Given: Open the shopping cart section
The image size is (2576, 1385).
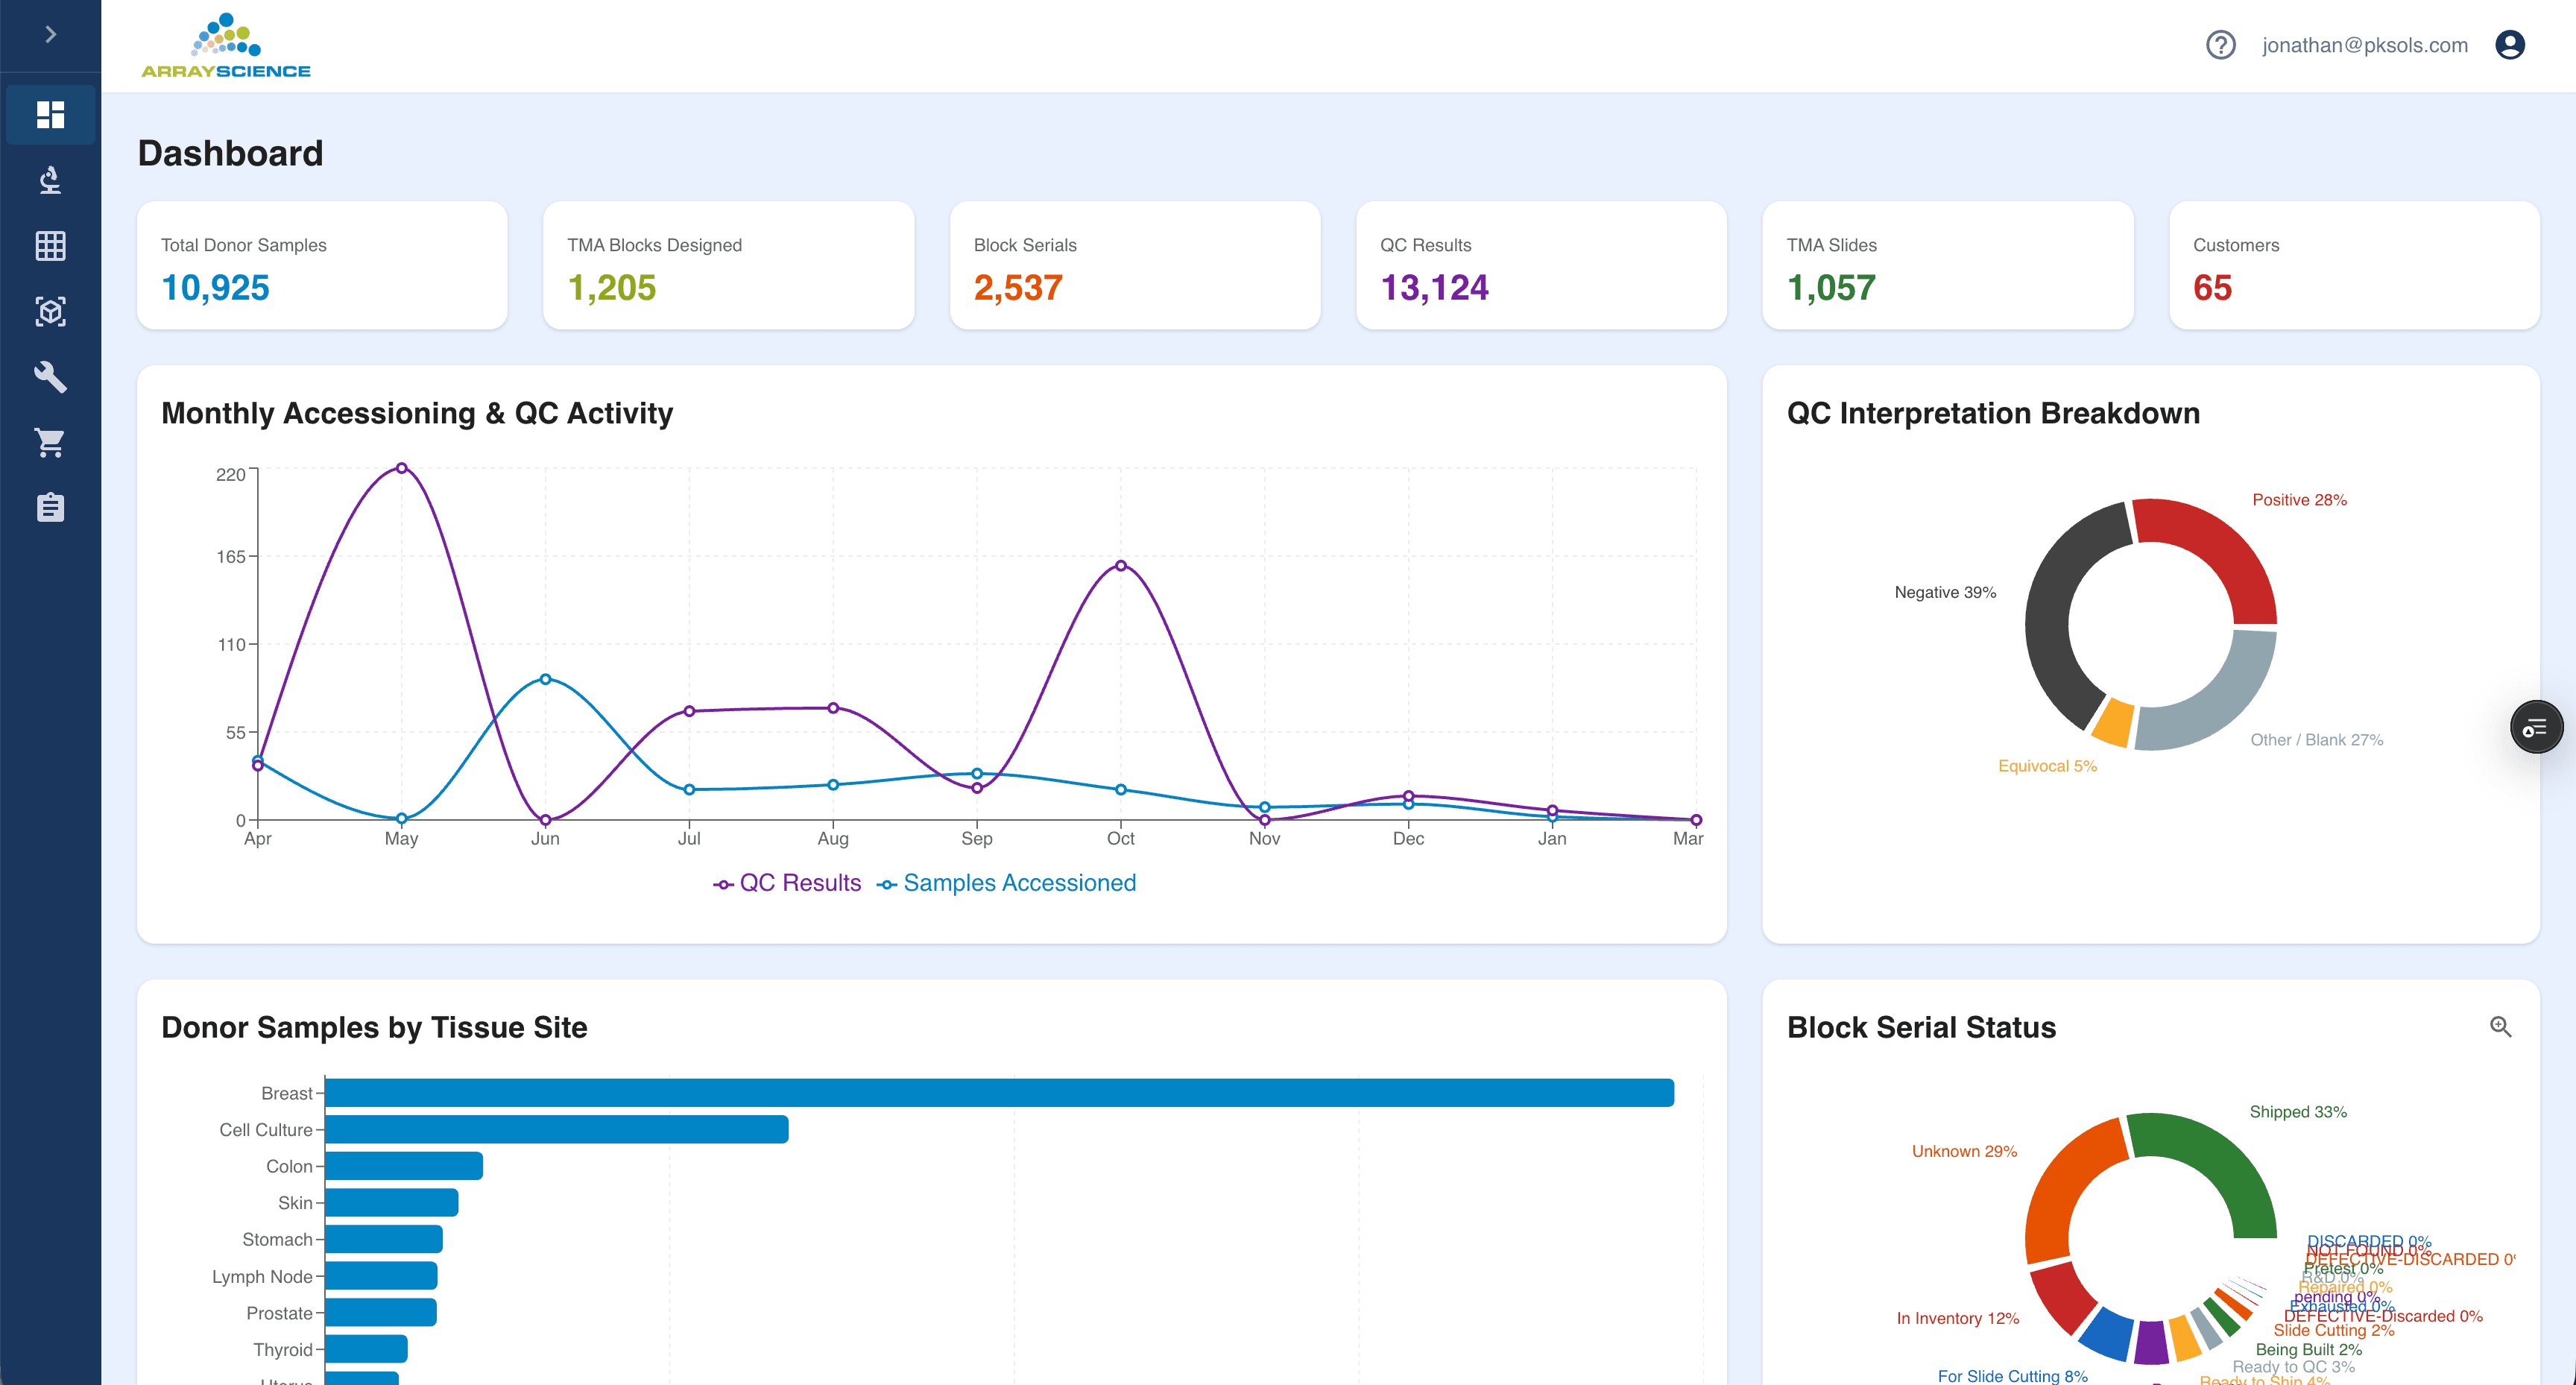Looking at the screenshot, I should click(50, 443).
